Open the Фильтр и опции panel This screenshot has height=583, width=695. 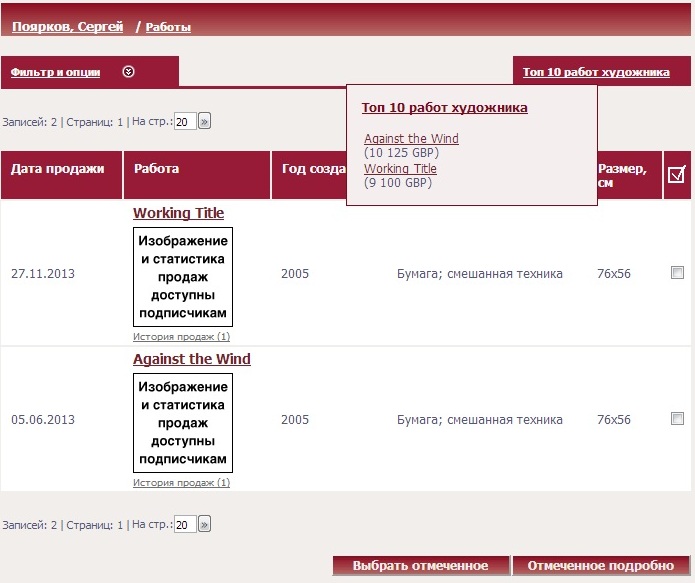[x=56, y=72]
